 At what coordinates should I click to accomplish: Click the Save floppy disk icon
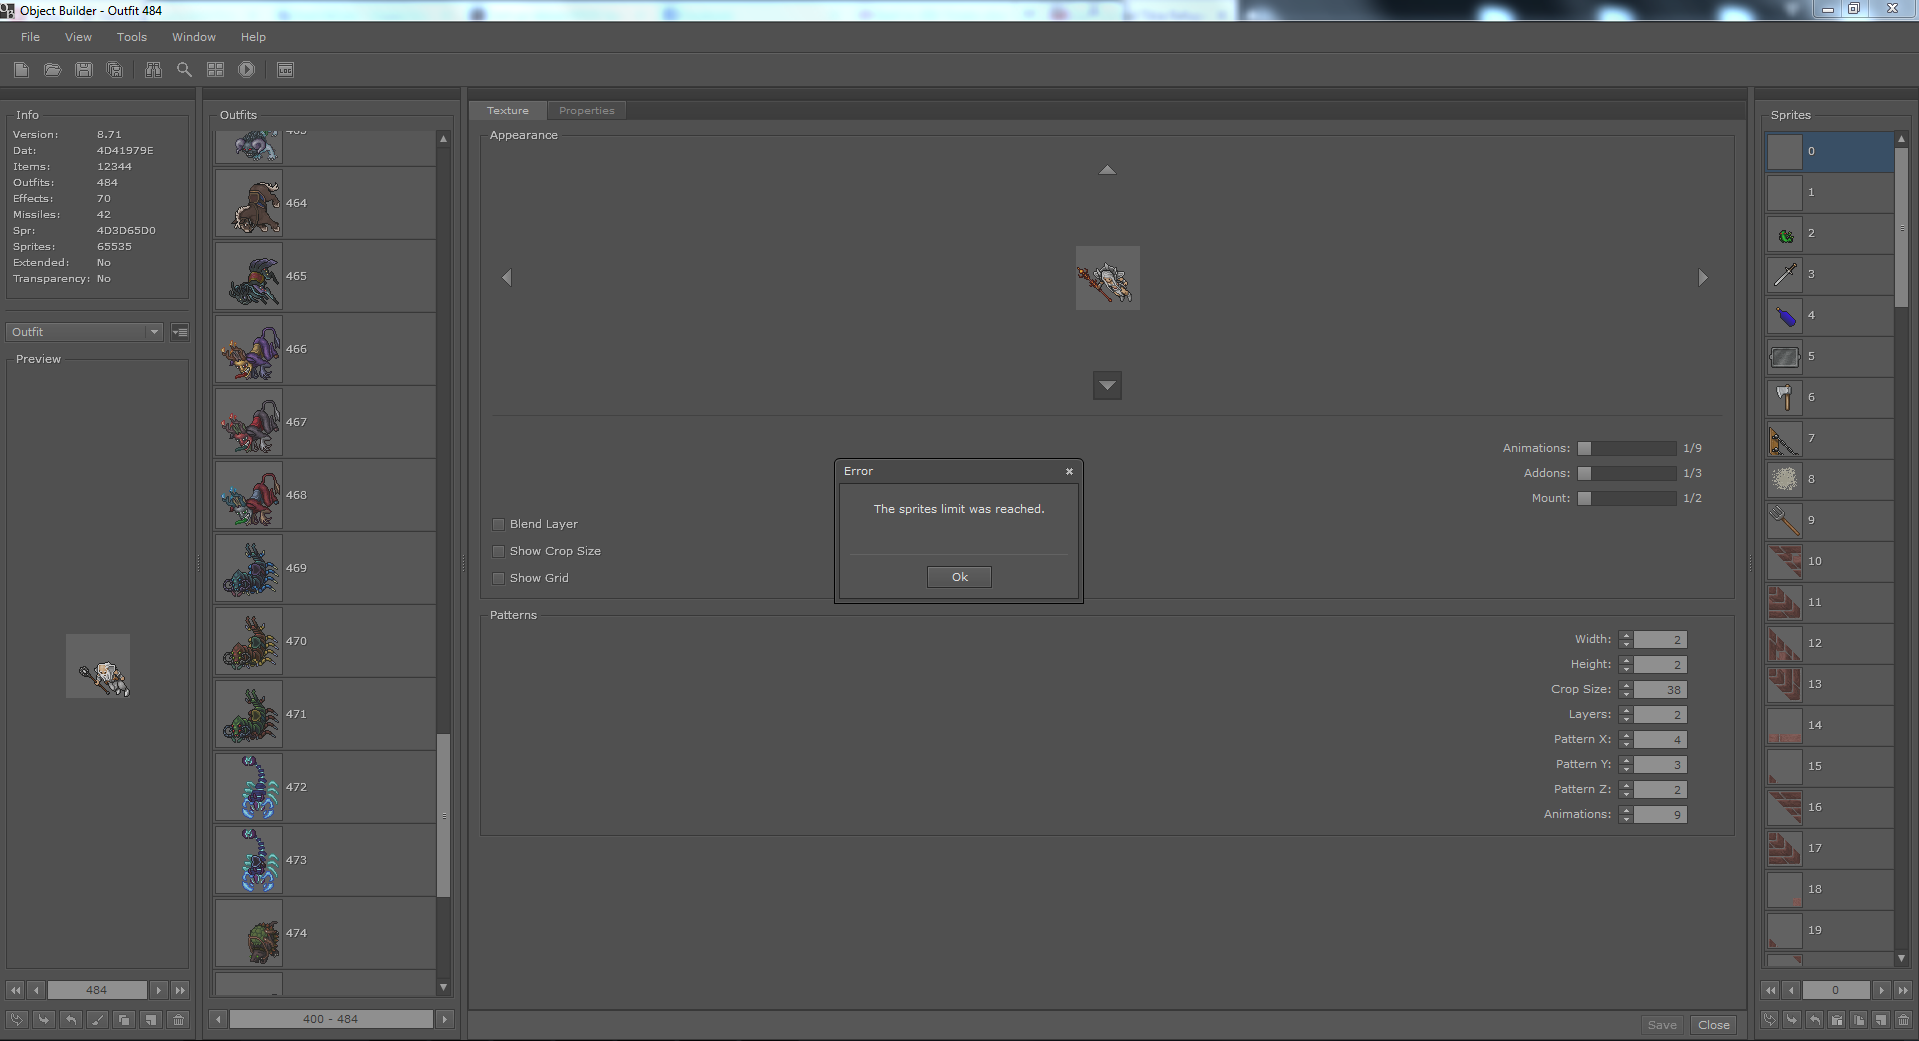(x=84, y=69)
